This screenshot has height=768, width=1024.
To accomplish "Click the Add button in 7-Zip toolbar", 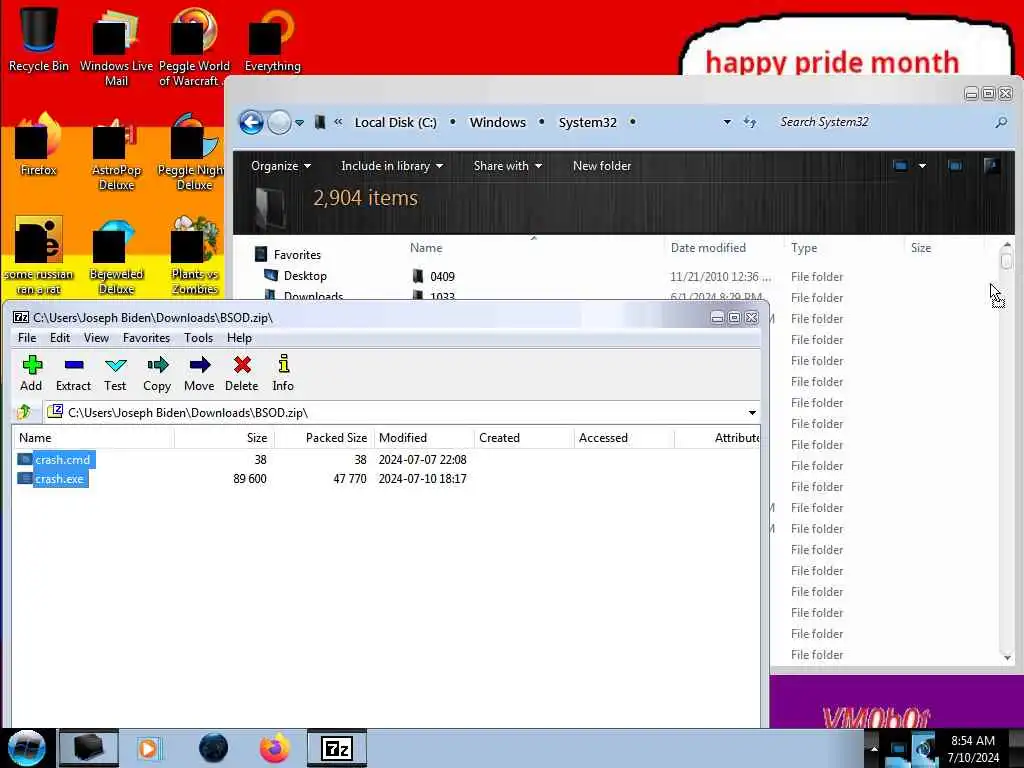I will coord(31,374).
